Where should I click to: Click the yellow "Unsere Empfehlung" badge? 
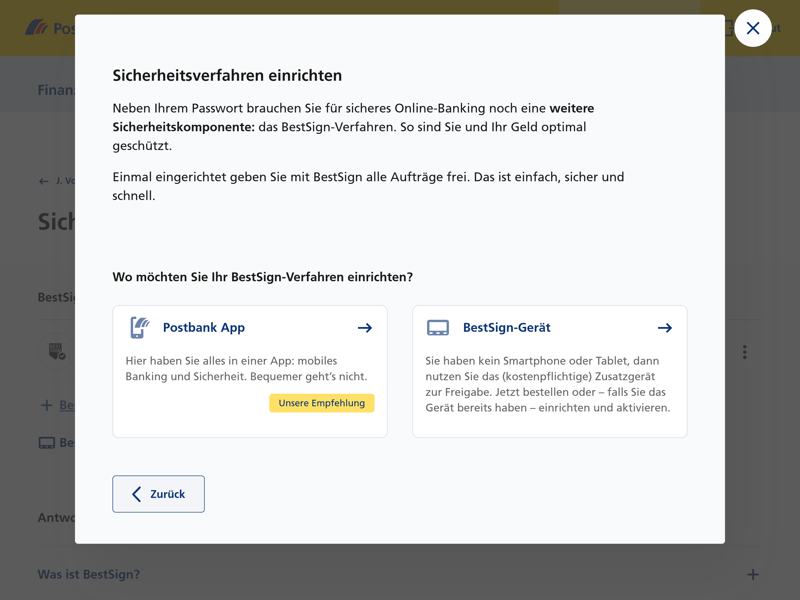(322, 403)
